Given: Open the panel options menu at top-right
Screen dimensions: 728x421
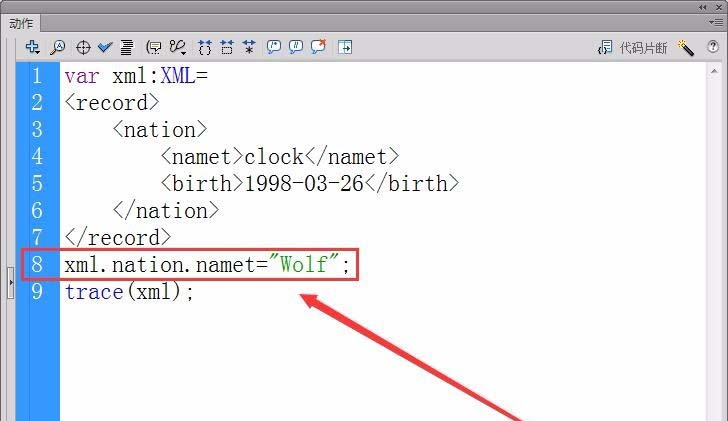Looking at the screenshot, I should point(715,22).
